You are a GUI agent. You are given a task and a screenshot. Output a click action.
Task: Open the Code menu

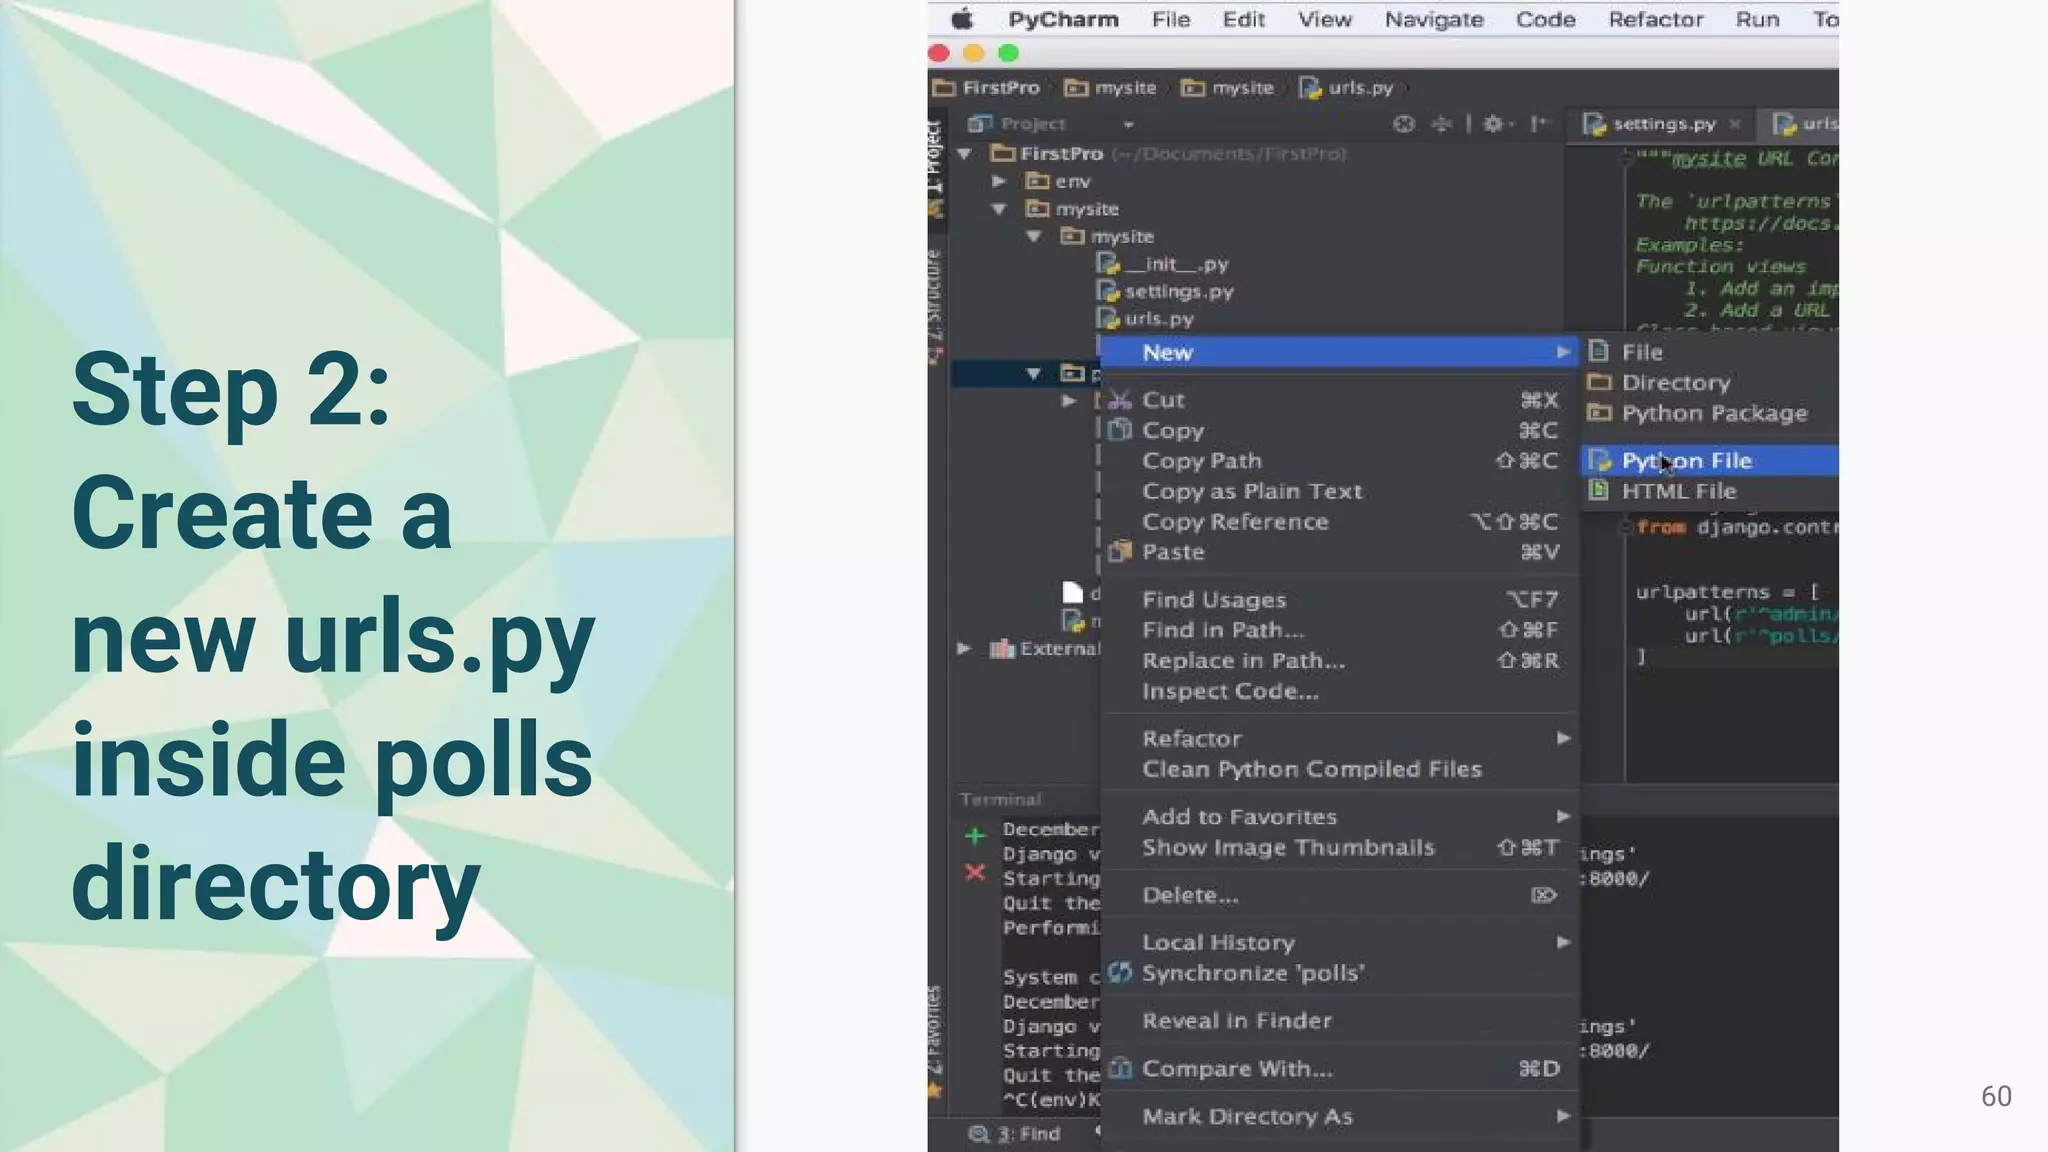pos(1546,19)
